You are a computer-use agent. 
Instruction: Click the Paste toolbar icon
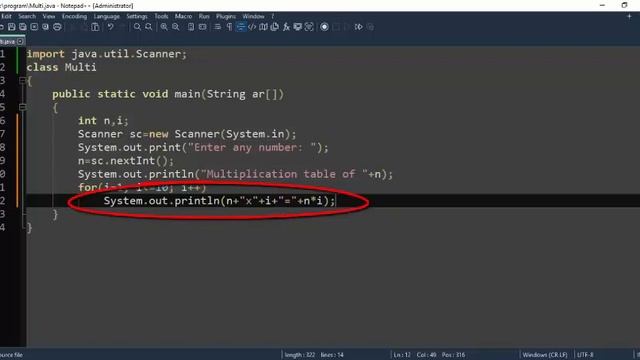pyautogui.click(x=95, y=27)
